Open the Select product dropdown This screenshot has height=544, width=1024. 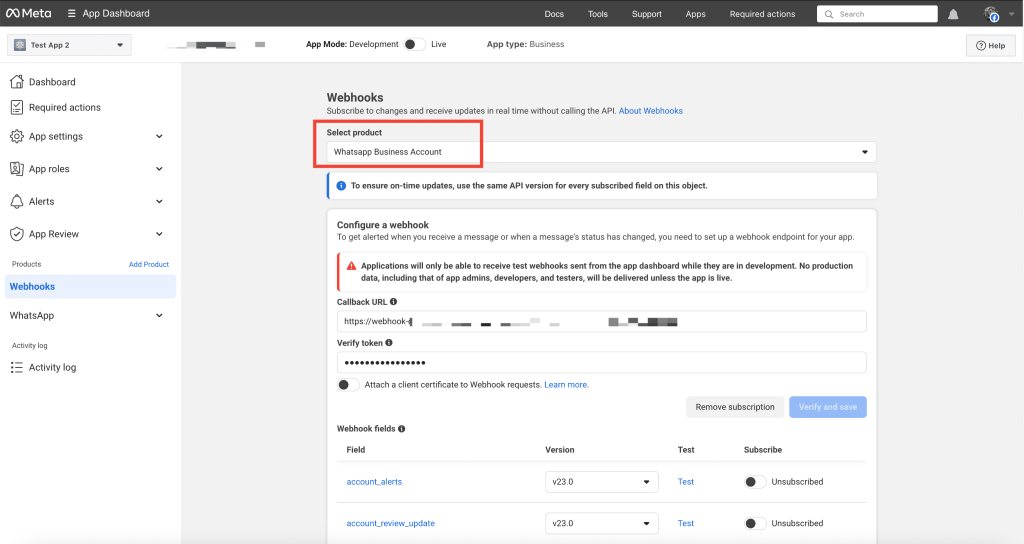(600, 152)
